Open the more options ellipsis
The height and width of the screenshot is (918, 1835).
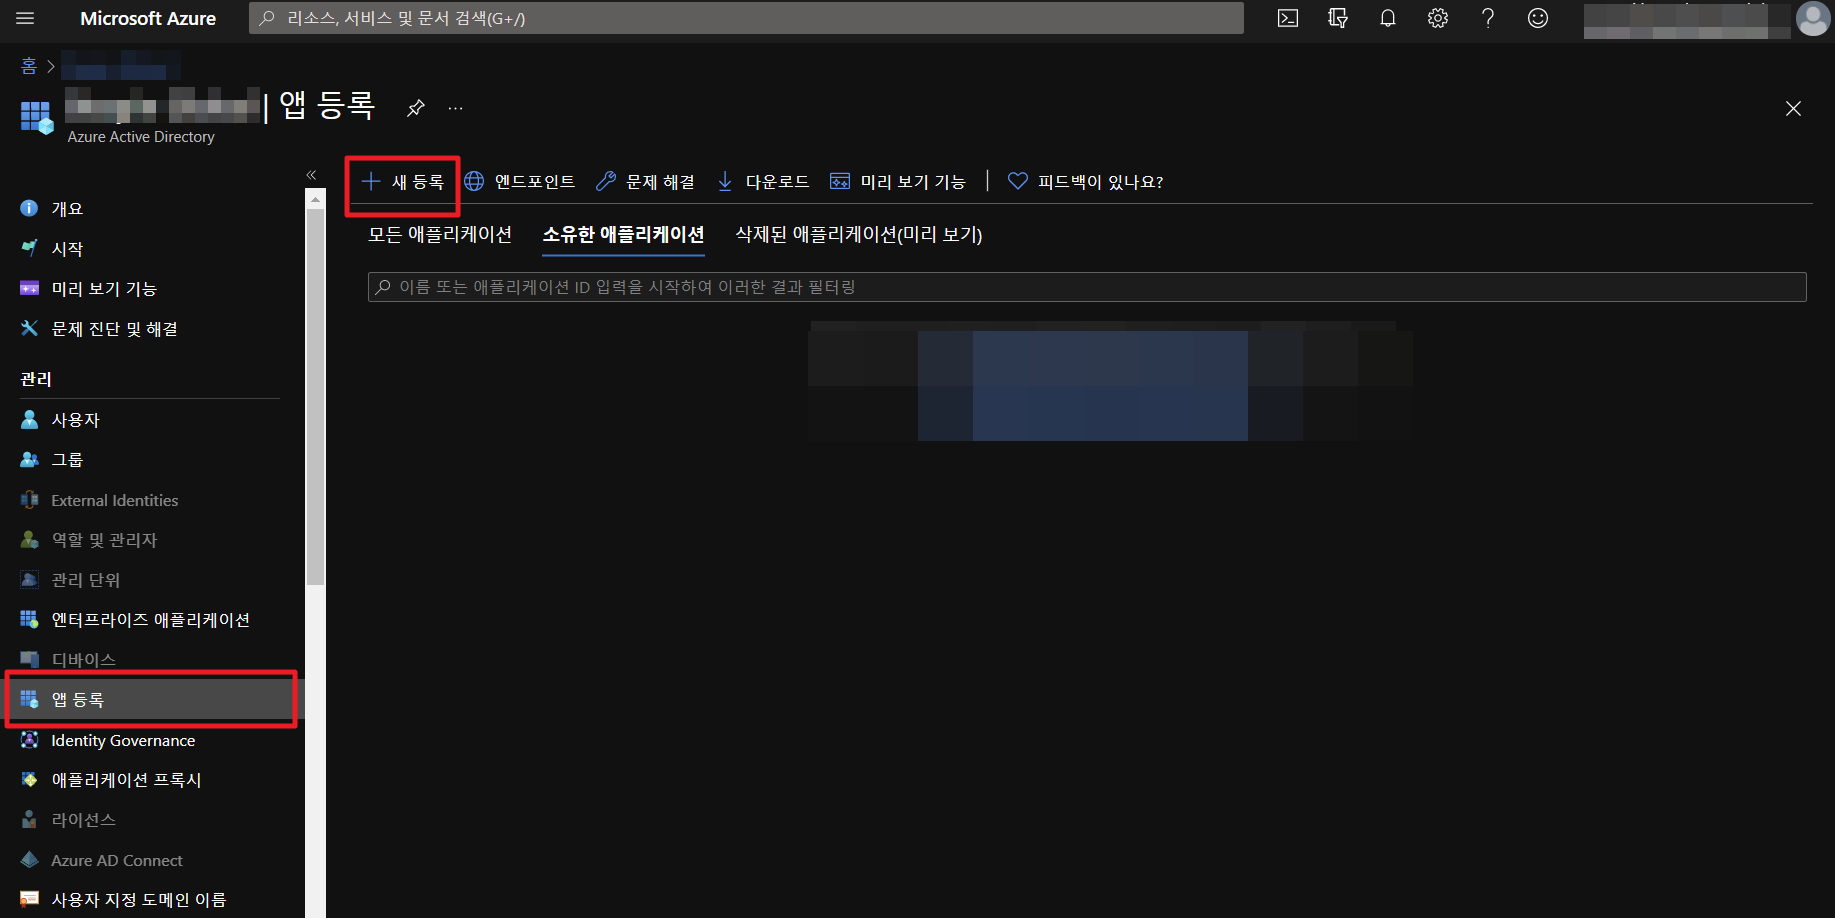(x=455, y=108)
